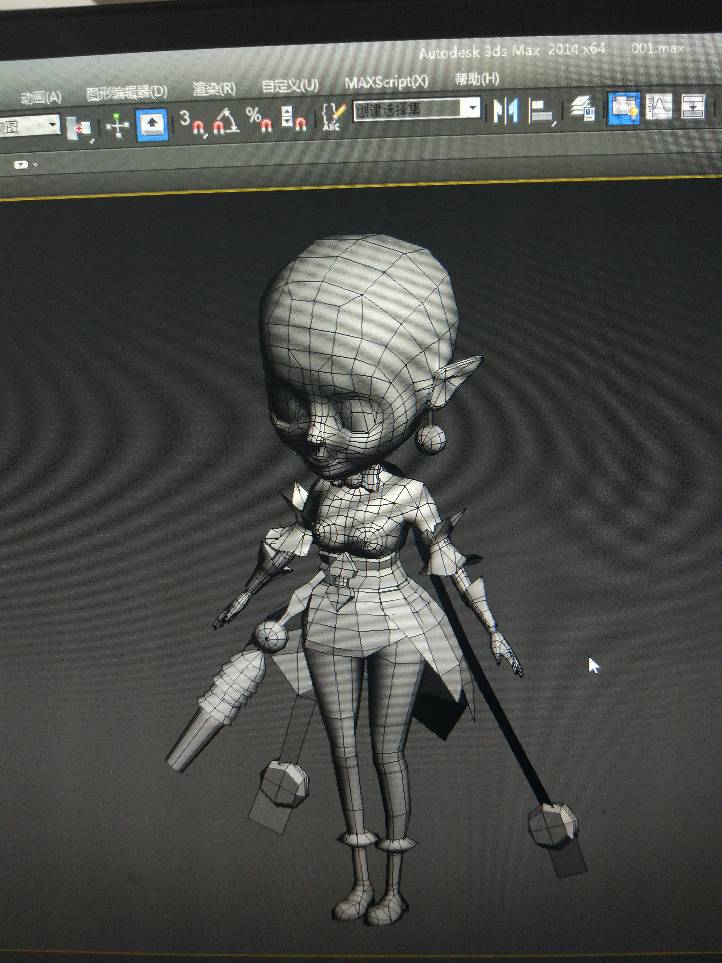The width and height of the screenshot is (722, 963).
Task: Click the Select and Manipulate icon
Action: [117, 126]
